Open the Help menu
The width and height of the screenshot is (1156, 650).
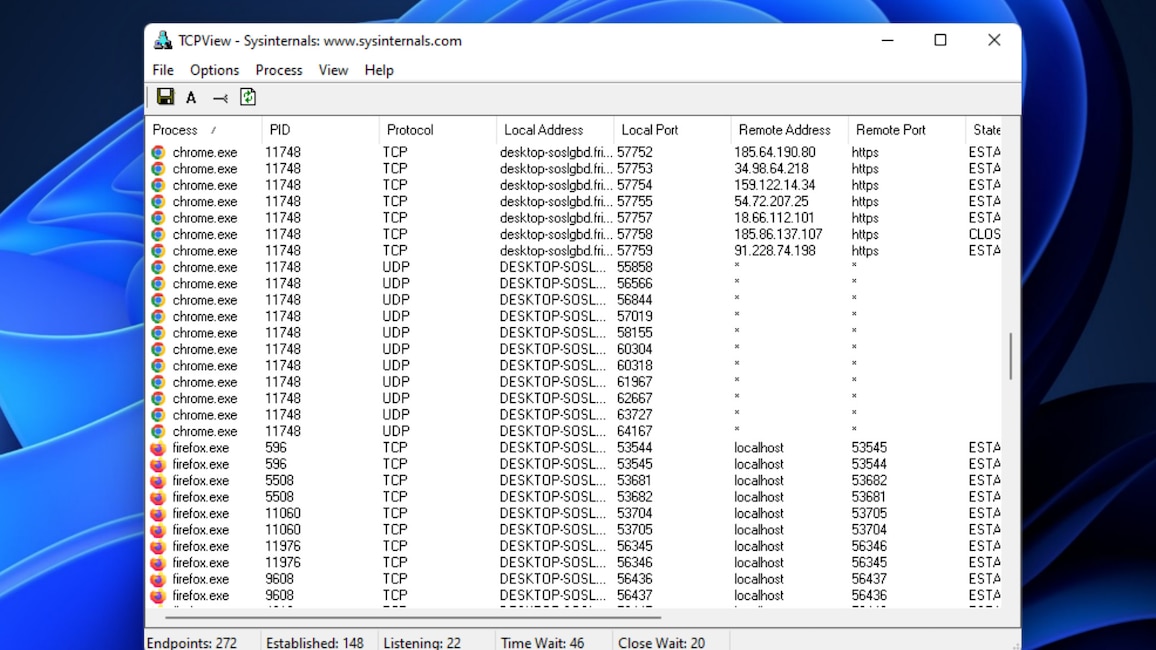point(378,70)
